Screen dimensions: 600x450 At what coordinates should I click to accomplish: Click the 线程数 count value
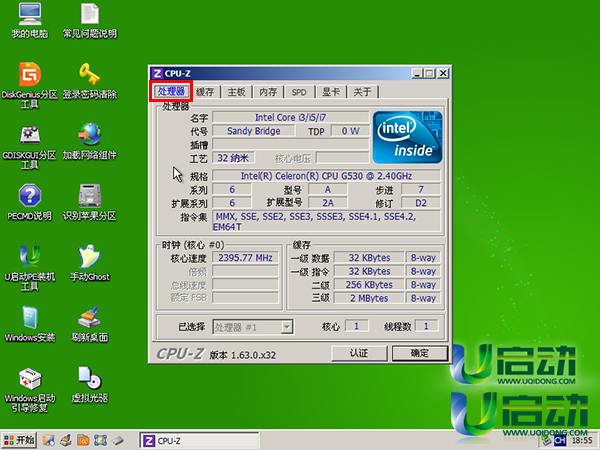coord(426,326)
